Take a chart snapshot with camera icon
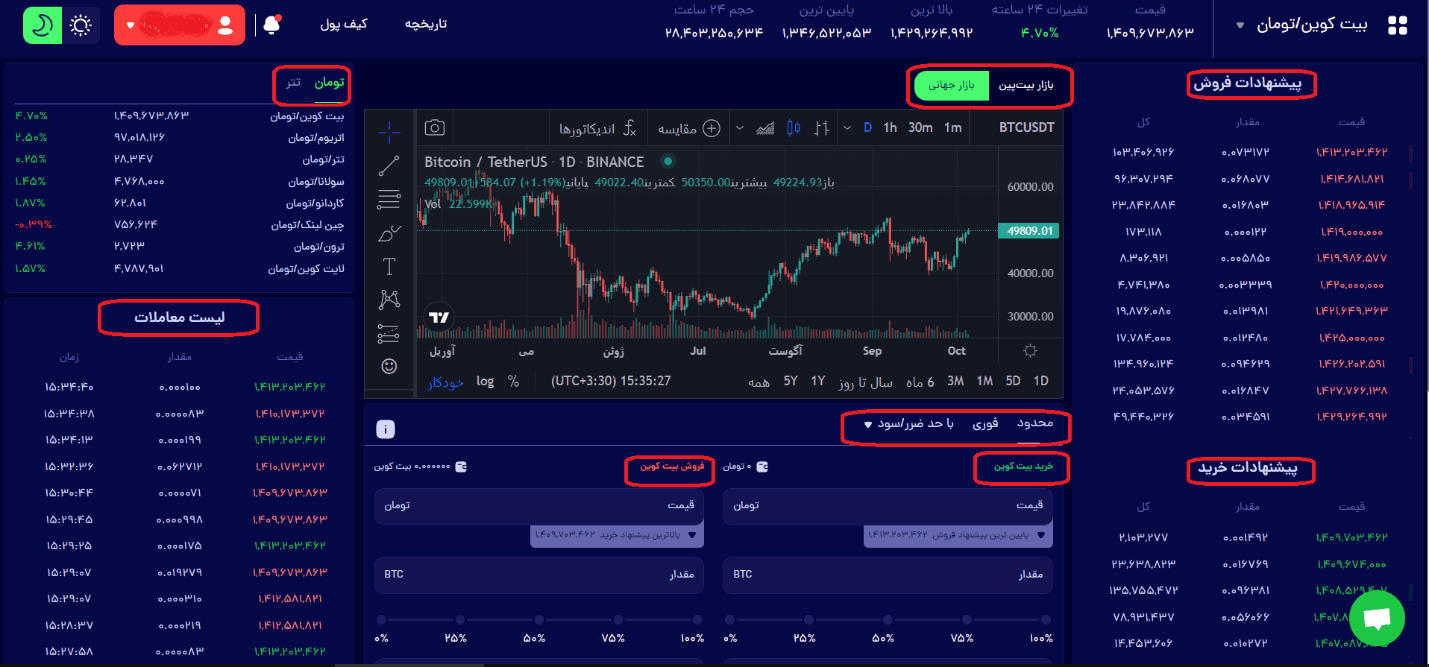Screen dimensions: 1429x667 coord(434,128)
